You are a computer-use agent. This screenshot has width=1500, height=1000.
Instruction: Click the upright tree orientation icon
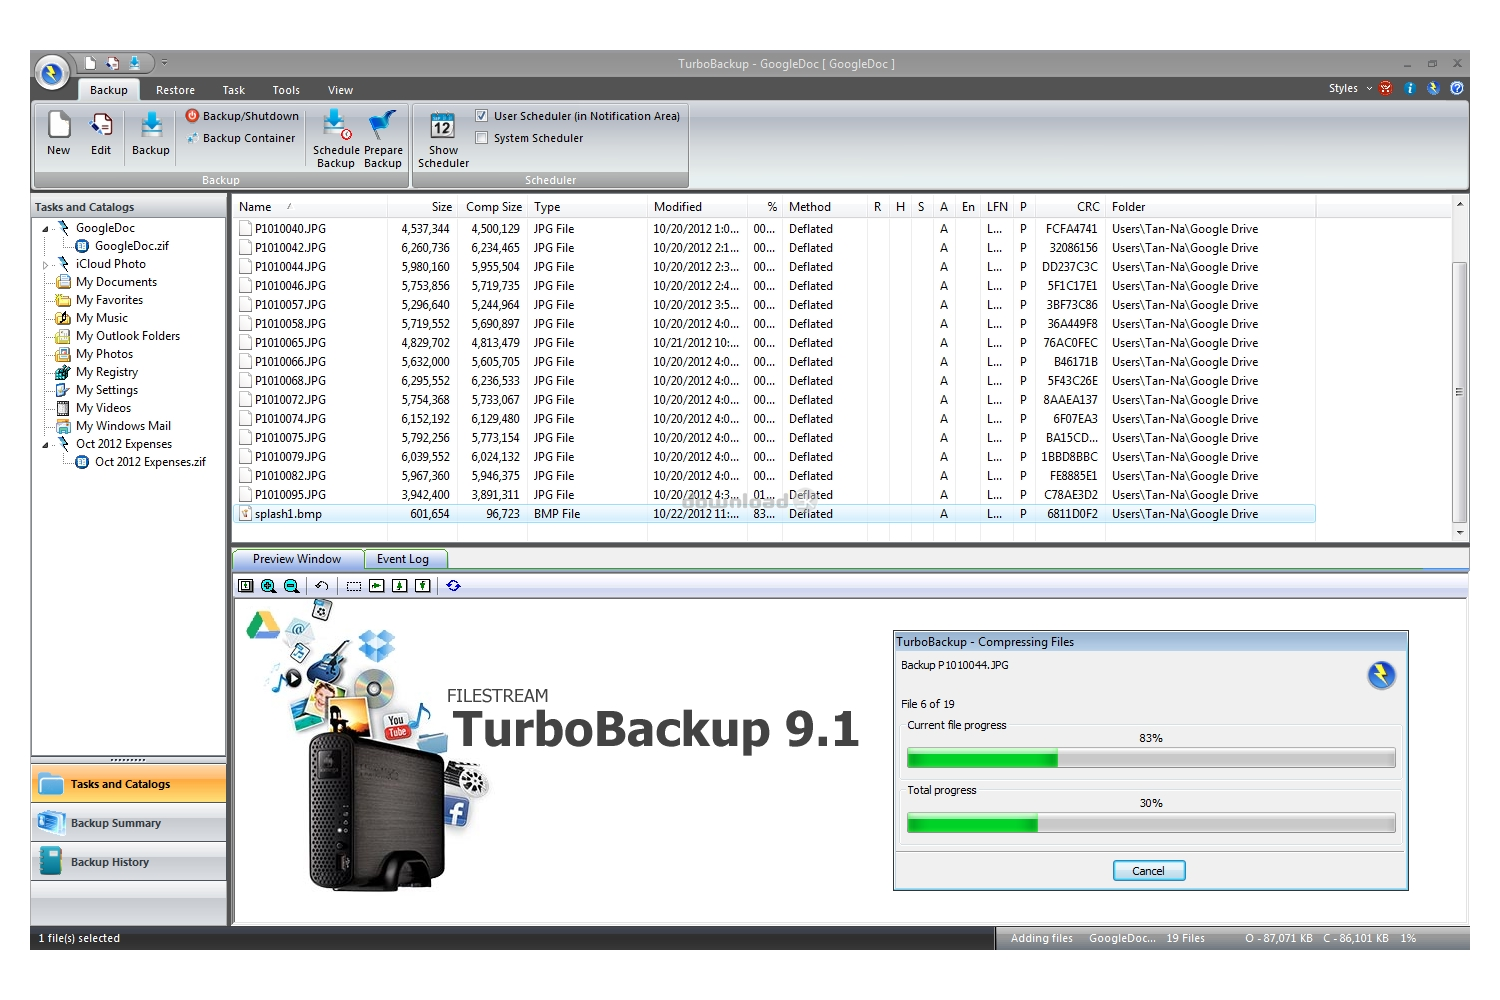[399, 586]
